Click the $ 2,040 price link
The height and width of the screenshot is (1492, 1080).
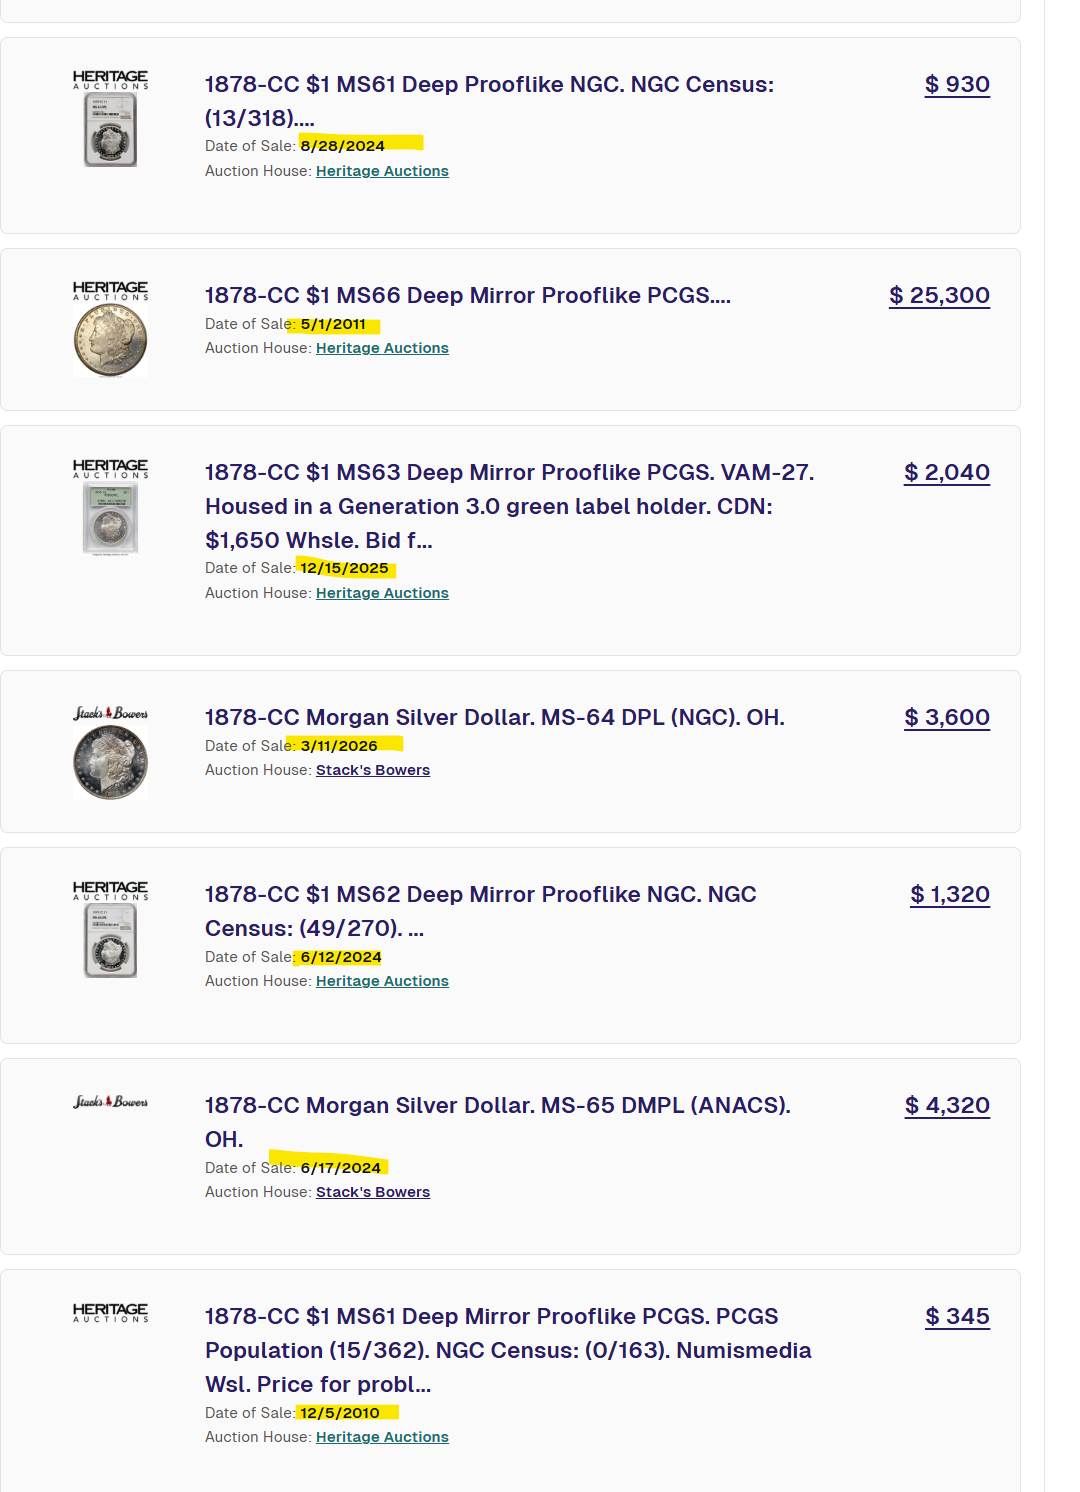[x=947, y=473]
